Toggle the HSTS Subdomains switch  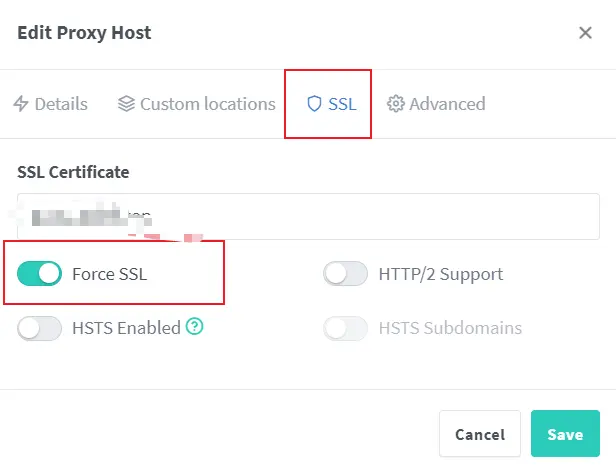coord(346,328)
